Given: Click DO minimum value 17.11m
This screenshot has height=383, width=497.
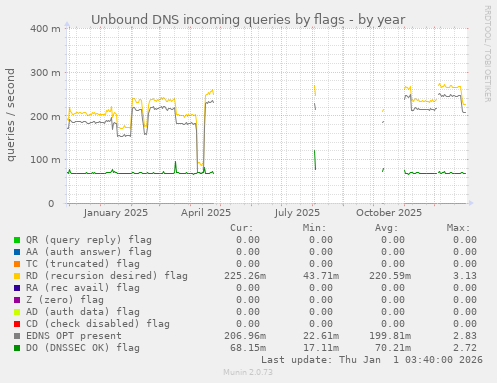Looking at the screenshot, I should [321, 348].
